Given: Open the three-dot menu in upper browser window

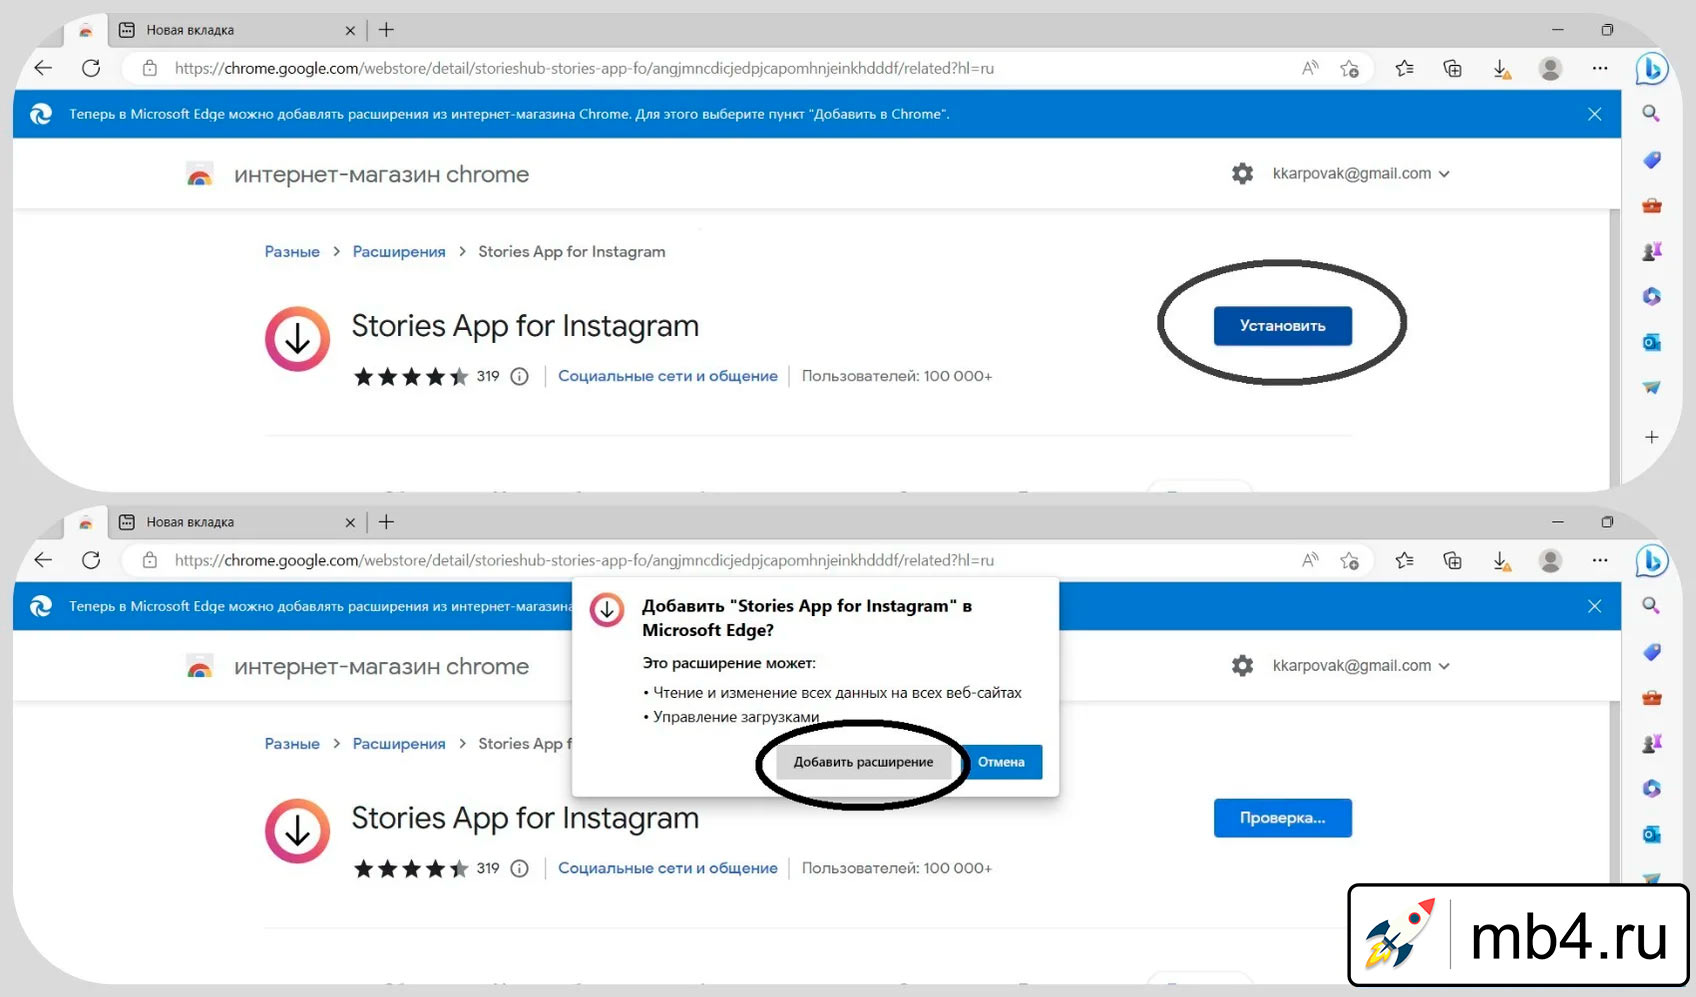Looking at the screenshot, I should pyautogui.click(x=1600, y=68).
